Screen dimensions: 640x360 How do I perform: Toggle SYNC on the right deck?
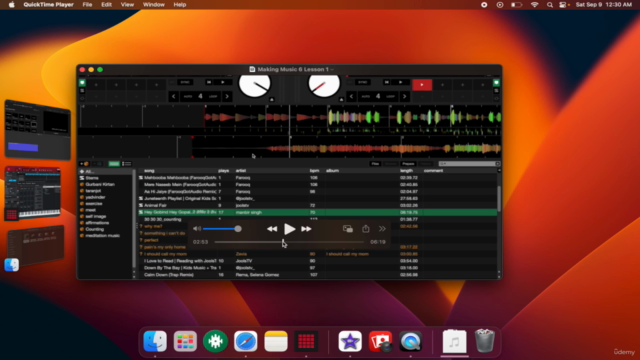[362, 82]
